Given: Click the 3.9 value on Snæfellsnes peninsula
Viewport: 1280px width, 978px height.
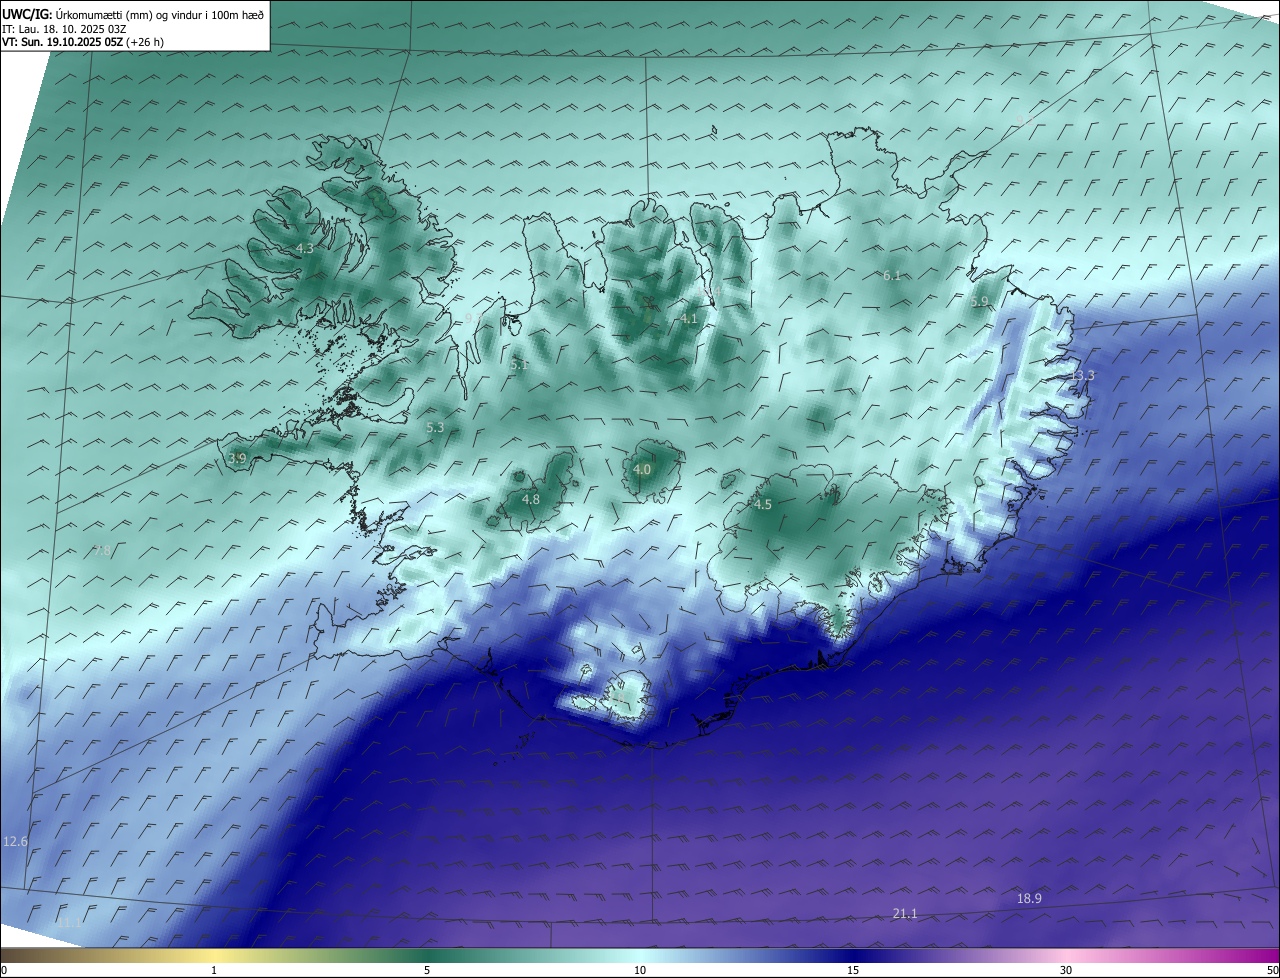Looking at the screenshot, I should (237, 458).
